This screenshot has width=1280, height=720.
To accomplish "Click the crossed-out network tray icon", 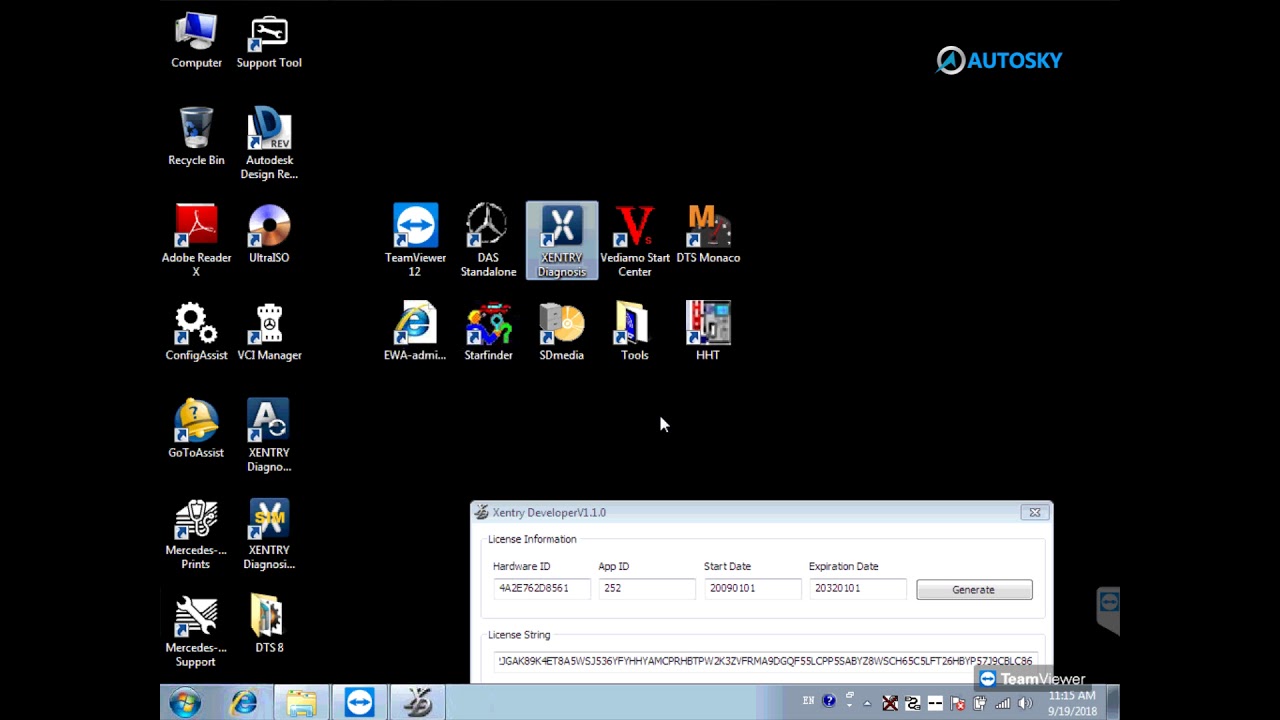I will click(x=890, y=704).
